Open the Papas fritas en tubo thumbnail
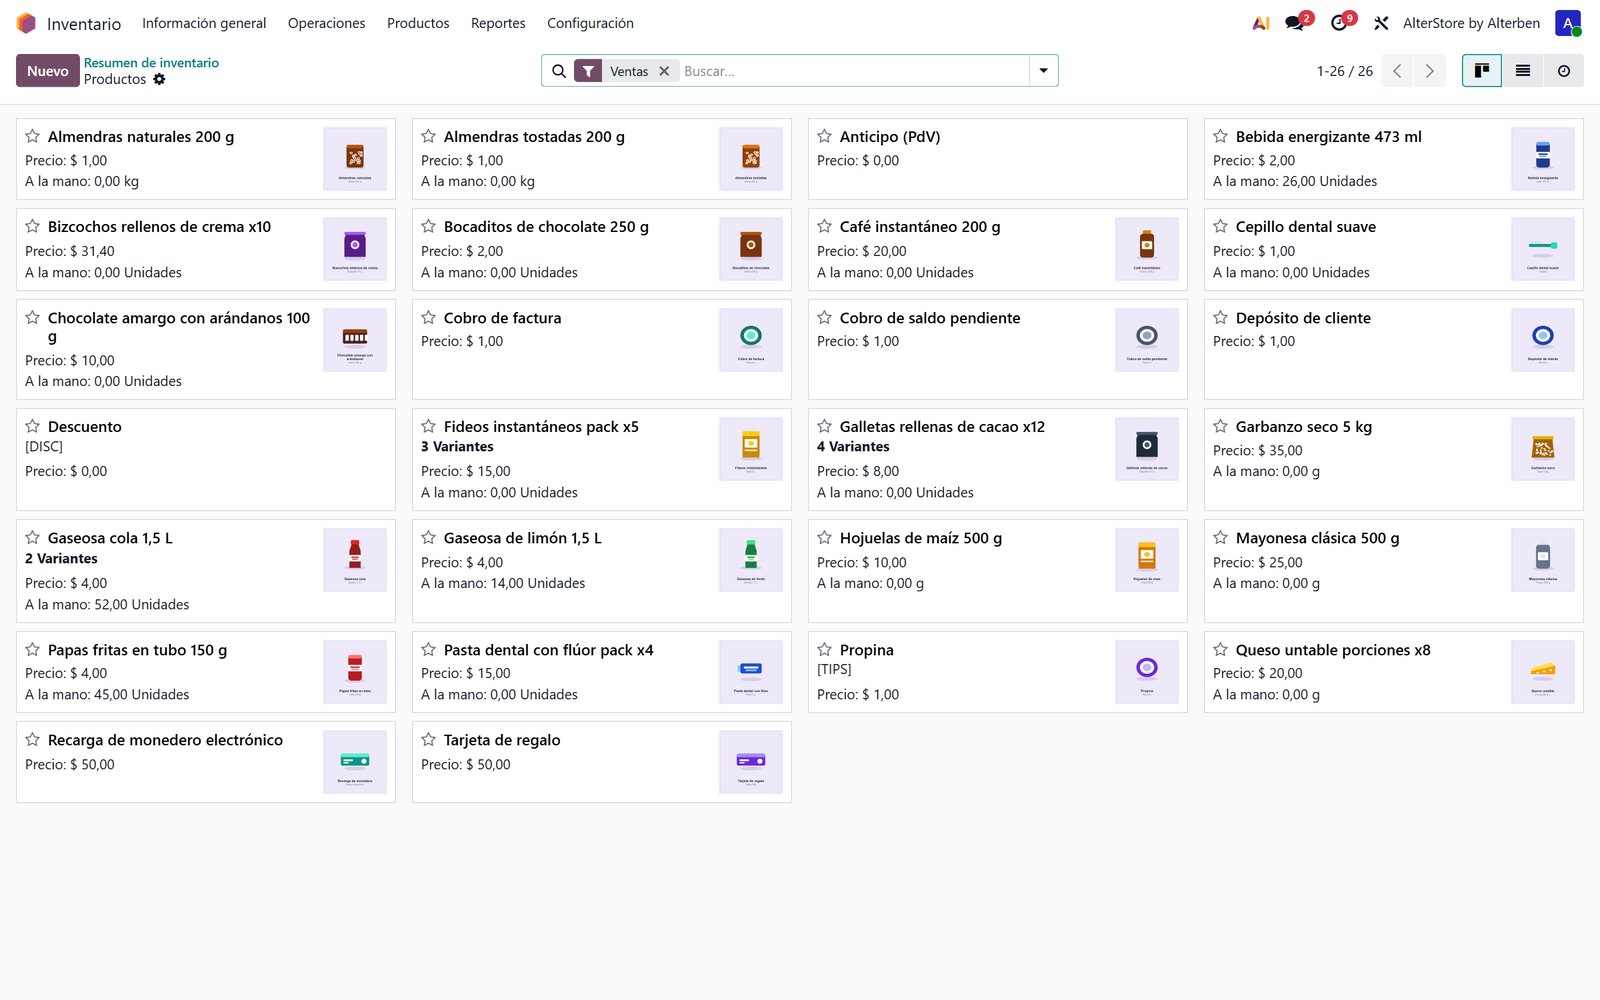The height and width of the screenshot is (1000, 1600). [355, 672]
